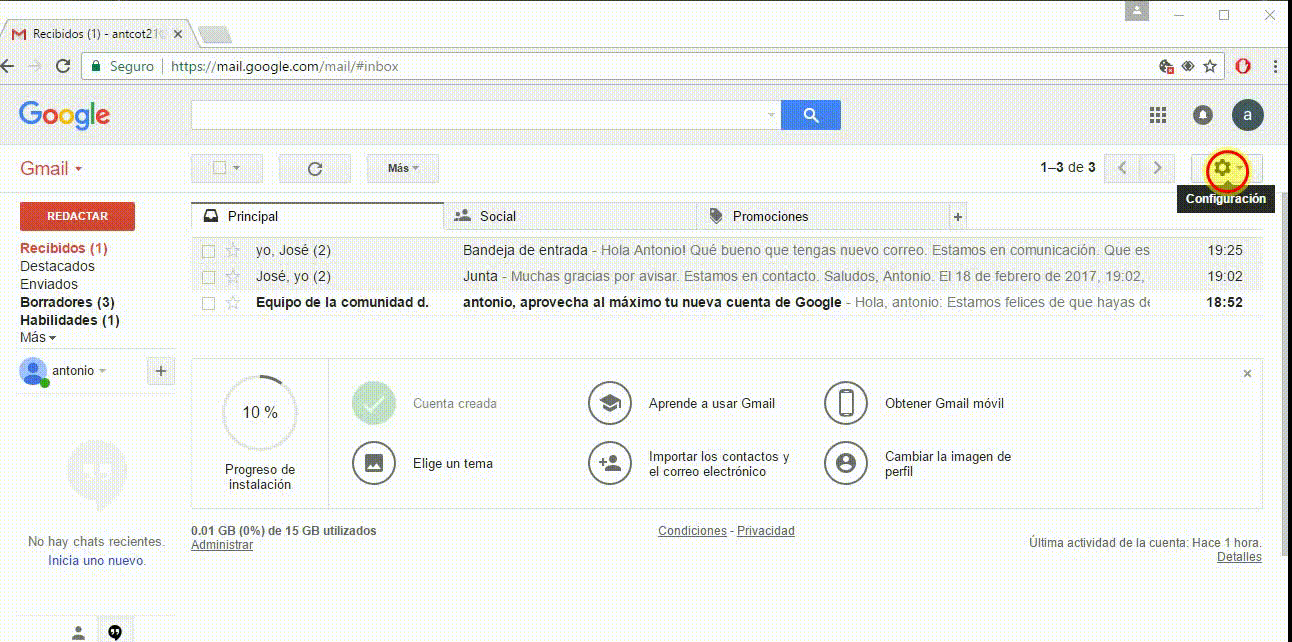Screen dimensions: 1292x642
Task: Select the 'José, yo (2)' message checkbox
Action: coord(208,277)
